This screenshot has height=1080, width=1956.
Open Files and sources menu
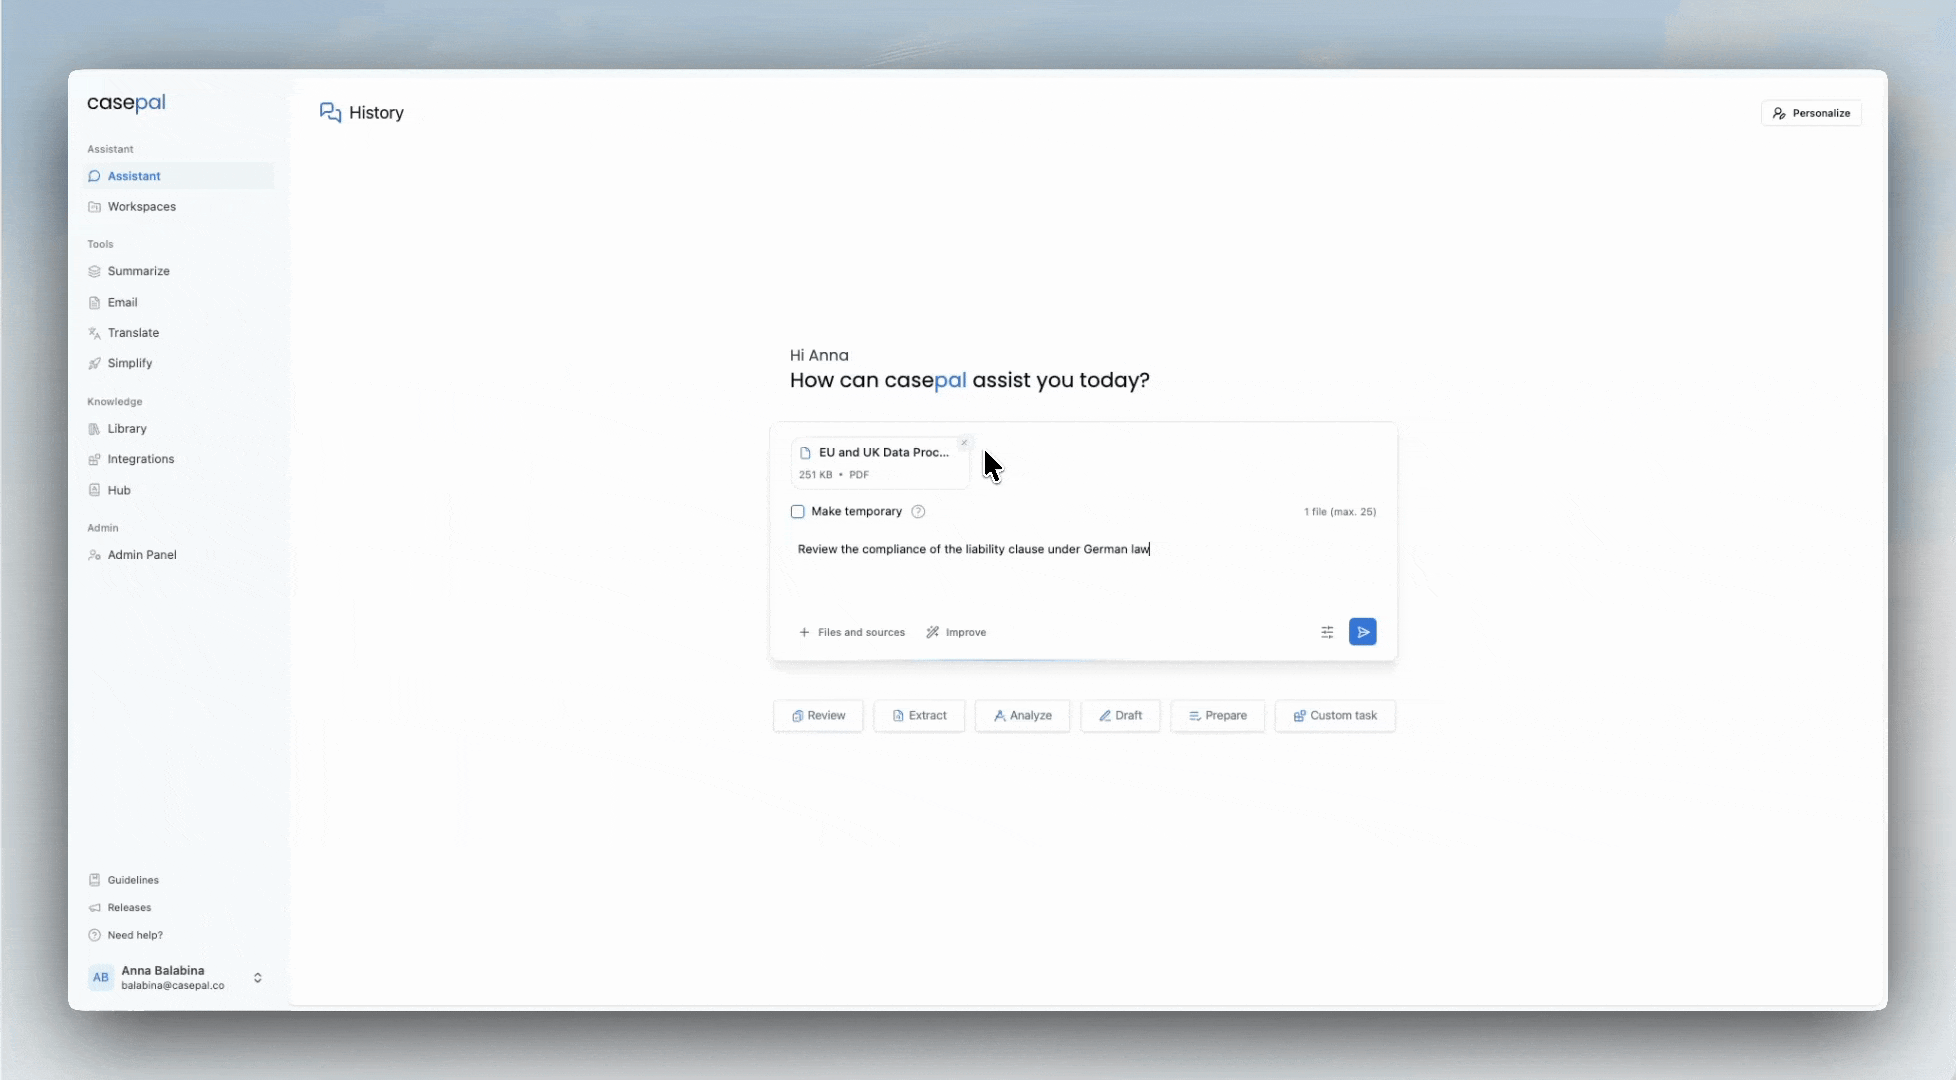852,632
